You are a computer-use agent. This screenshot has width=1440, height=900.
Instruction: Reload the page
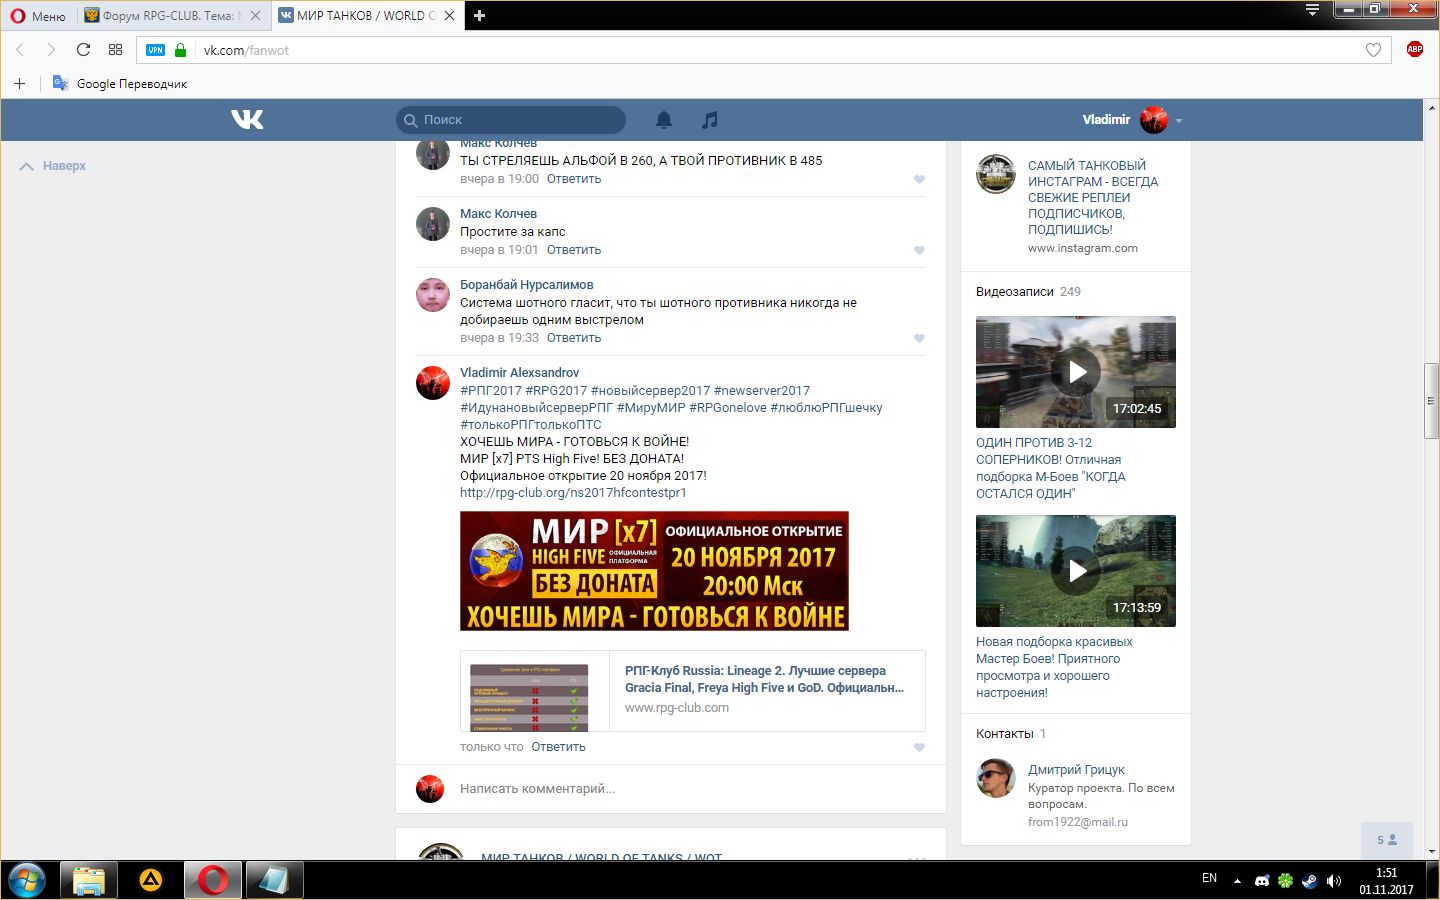click(x=83, y=50)
